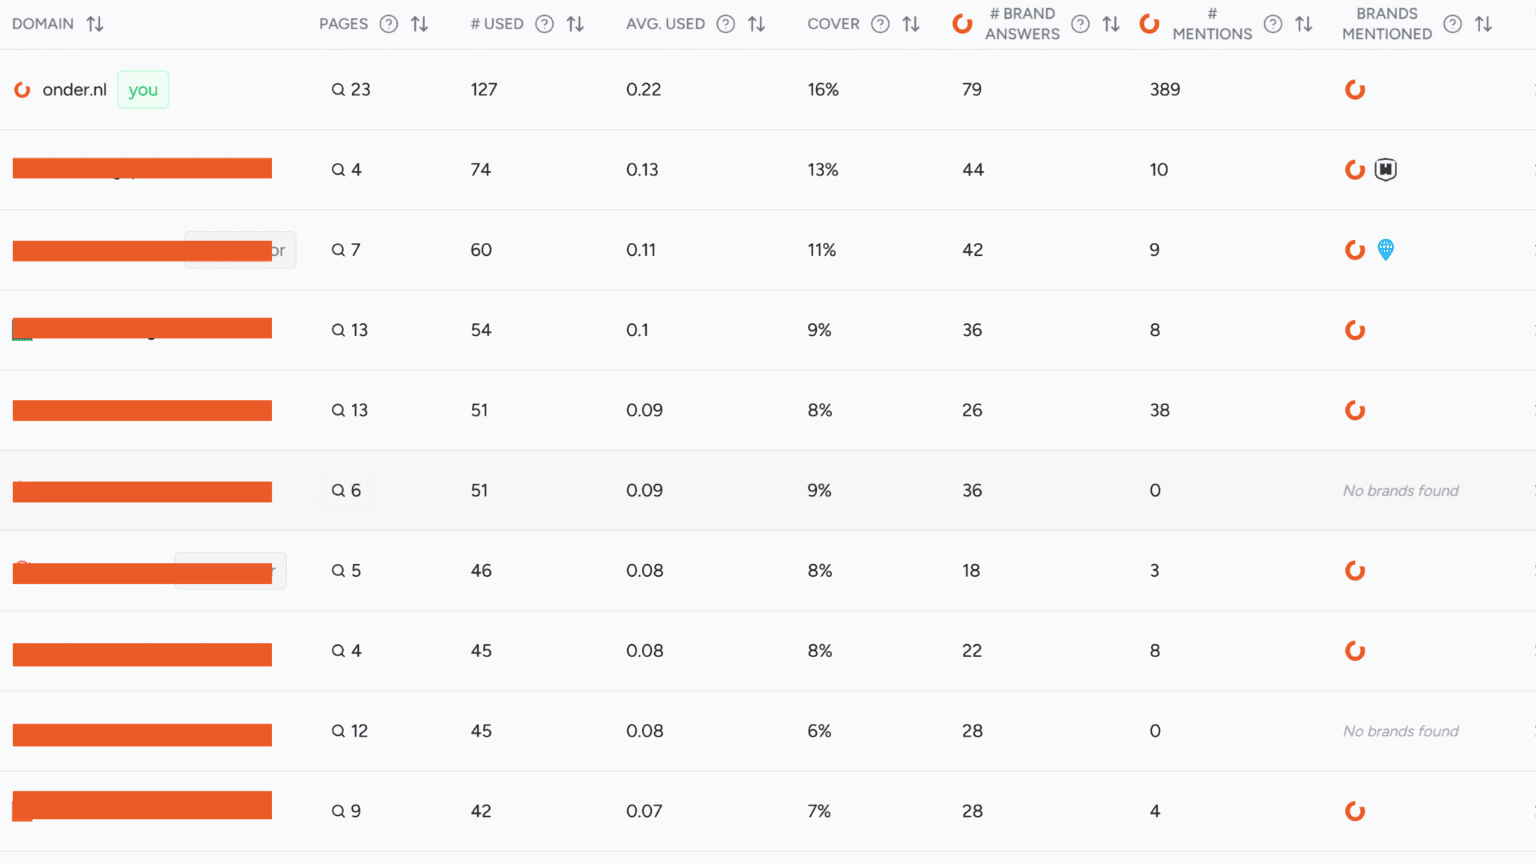Open the Cover column help icon
Viewport: 1536px width, 864px height.
pos(880,24)
